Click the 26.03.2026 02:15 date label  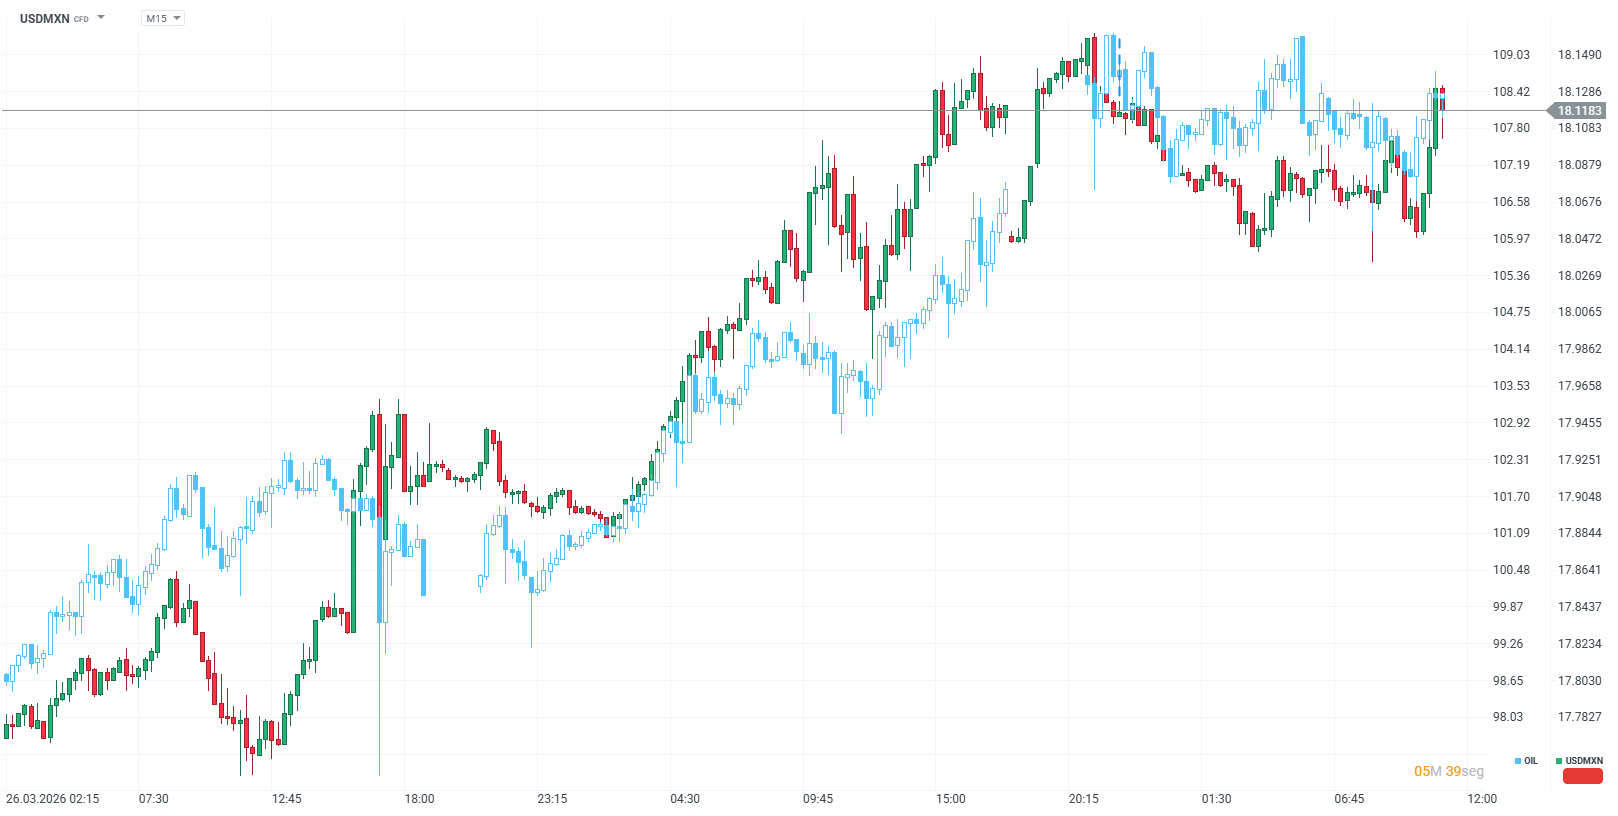point(53,799)
